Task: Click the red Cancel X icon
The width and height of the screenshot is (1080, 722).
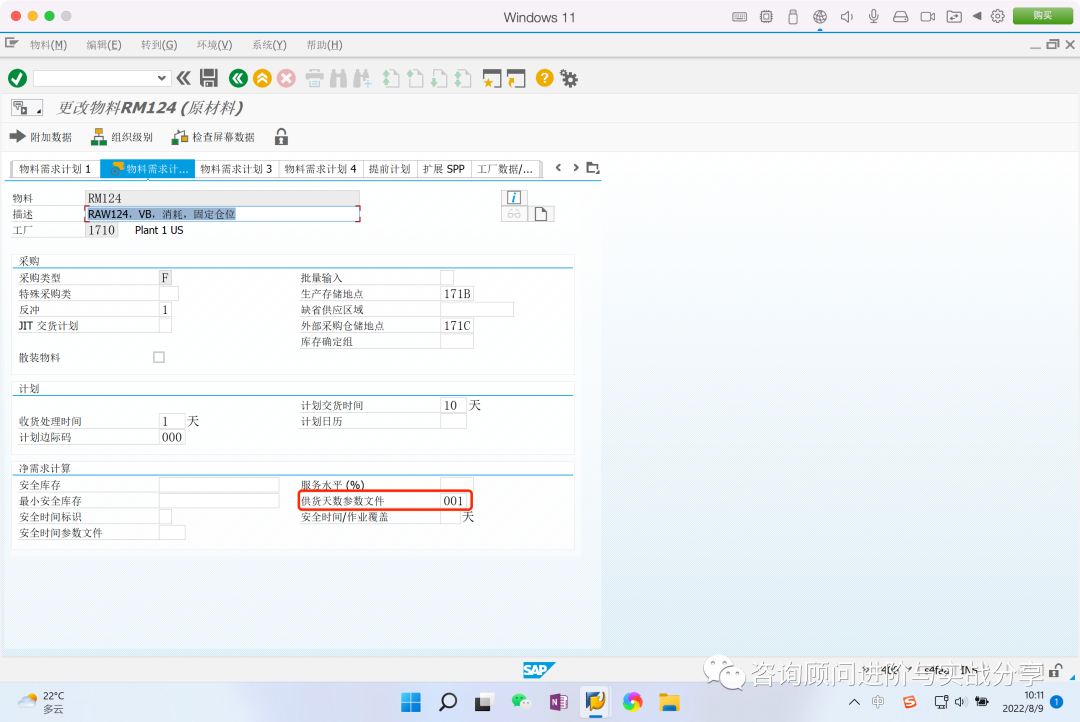Action: point(287,79)
